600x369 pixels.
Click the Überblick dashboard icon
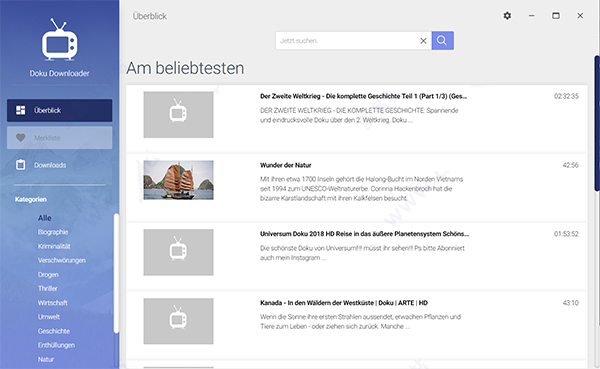pyautogui.click(x=21, y=110)
